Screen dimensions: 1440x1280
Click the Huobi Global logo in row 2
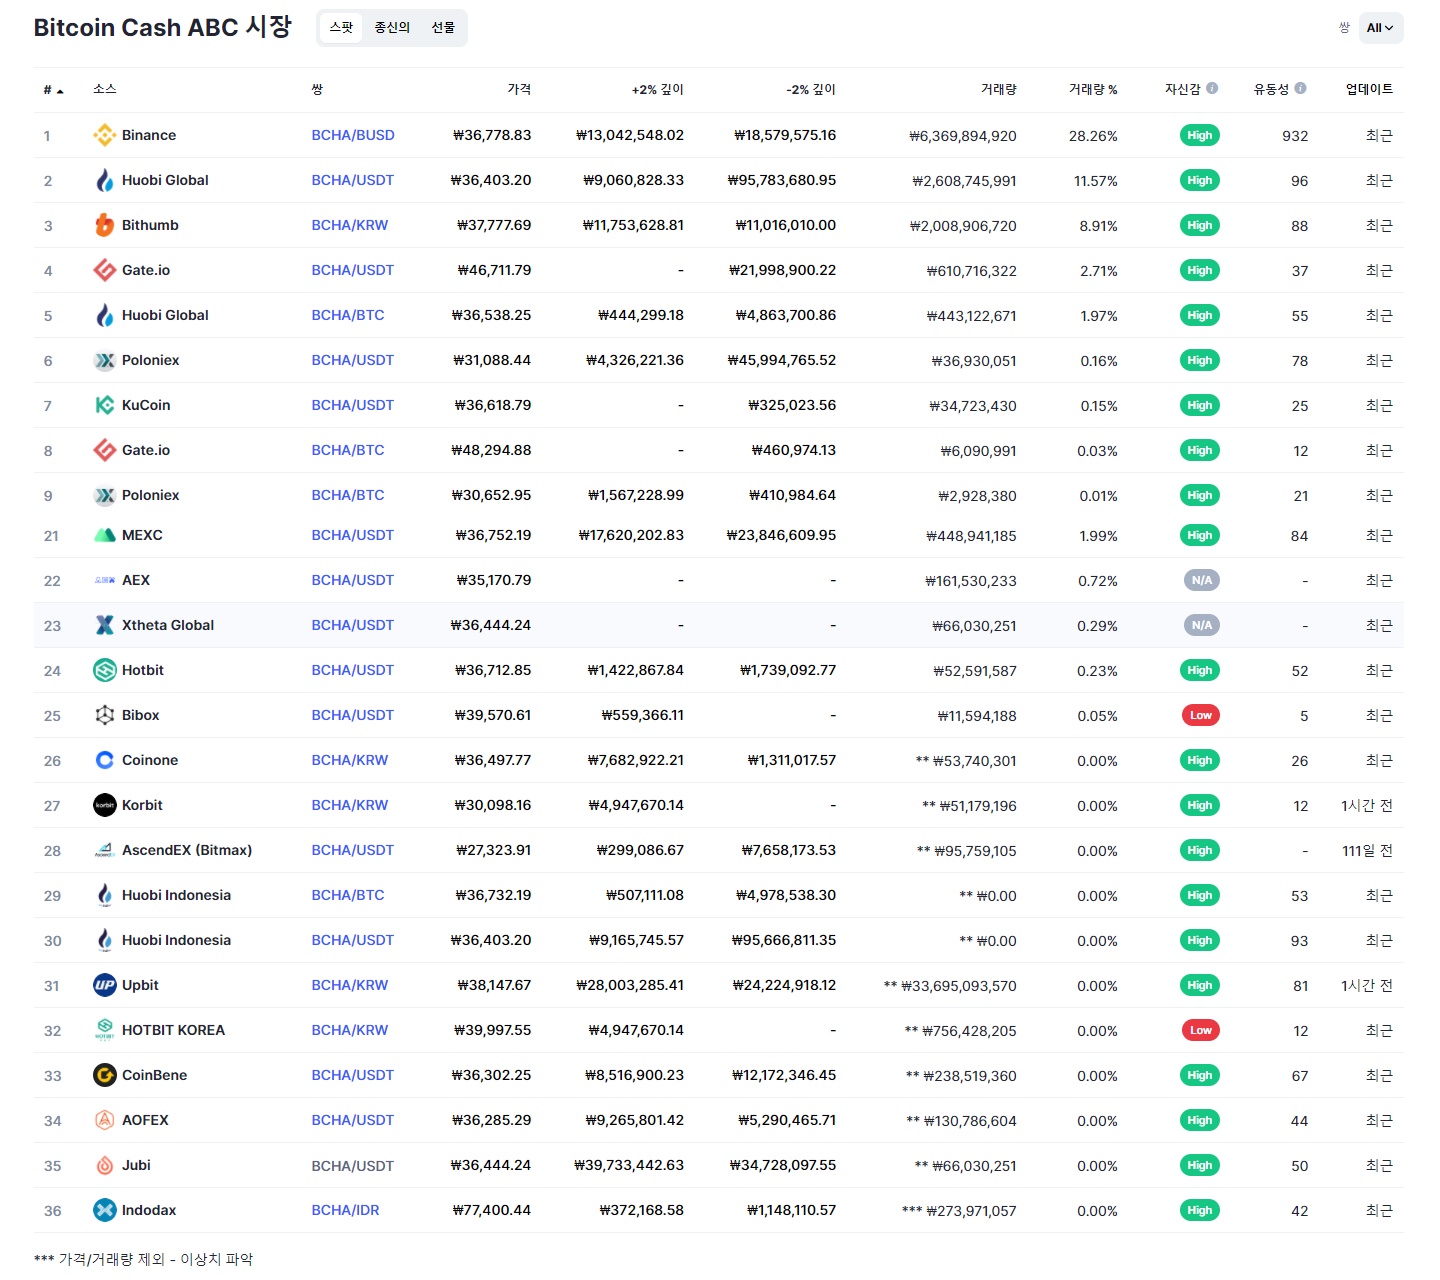tap(104, 180)
